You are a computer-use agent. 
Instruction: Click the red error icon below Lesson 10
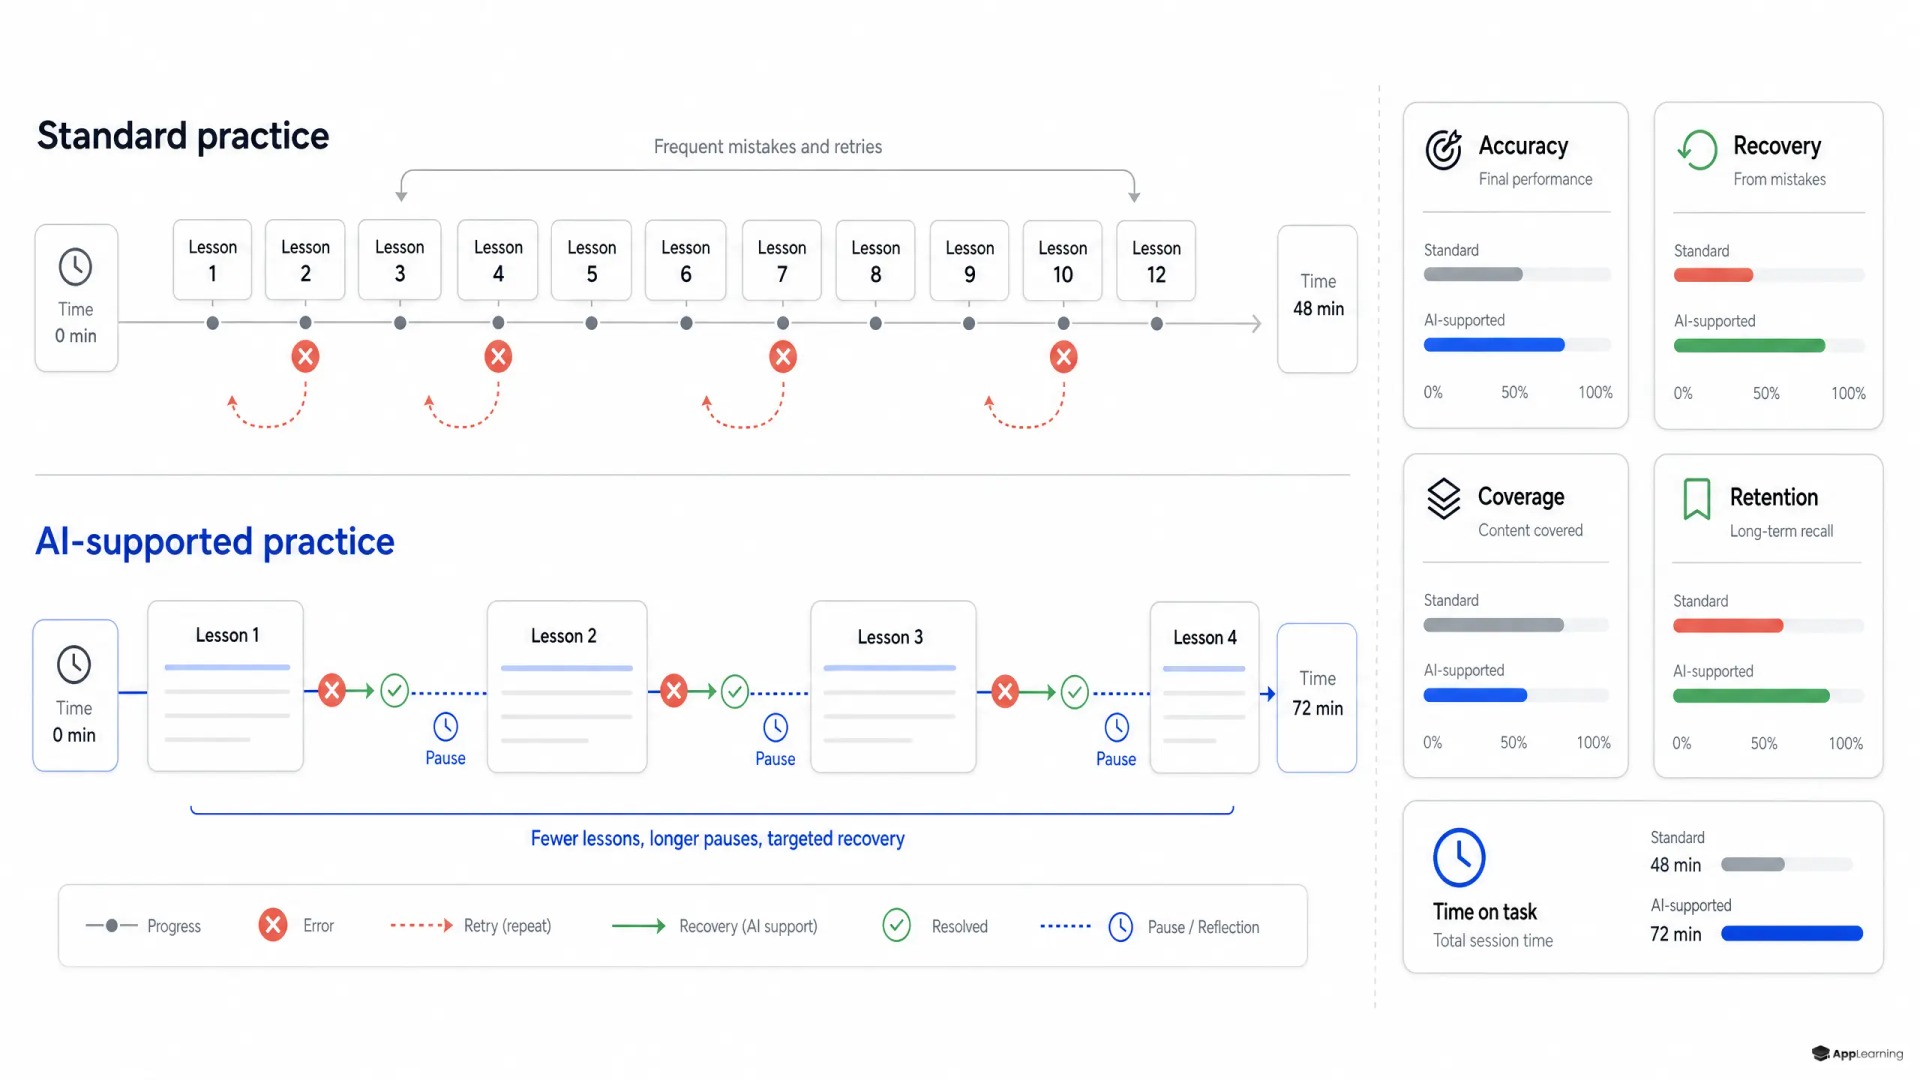coord(1063,357)
